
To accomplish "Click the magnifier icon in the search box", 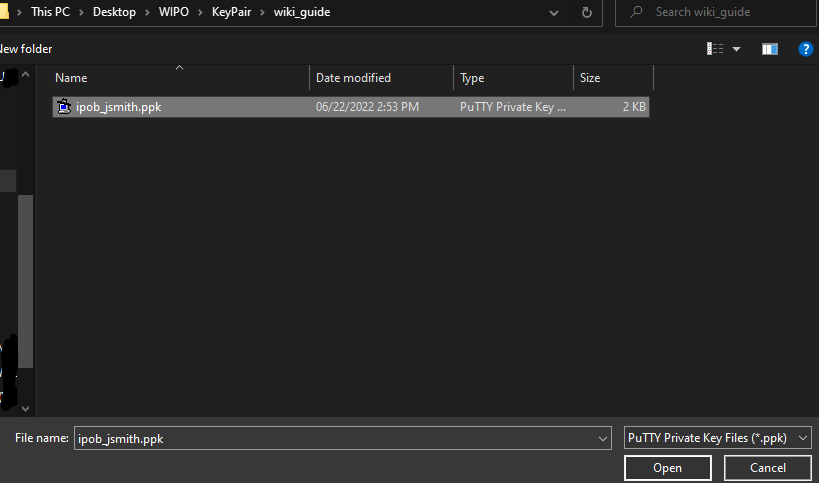I will coord(636,12).
